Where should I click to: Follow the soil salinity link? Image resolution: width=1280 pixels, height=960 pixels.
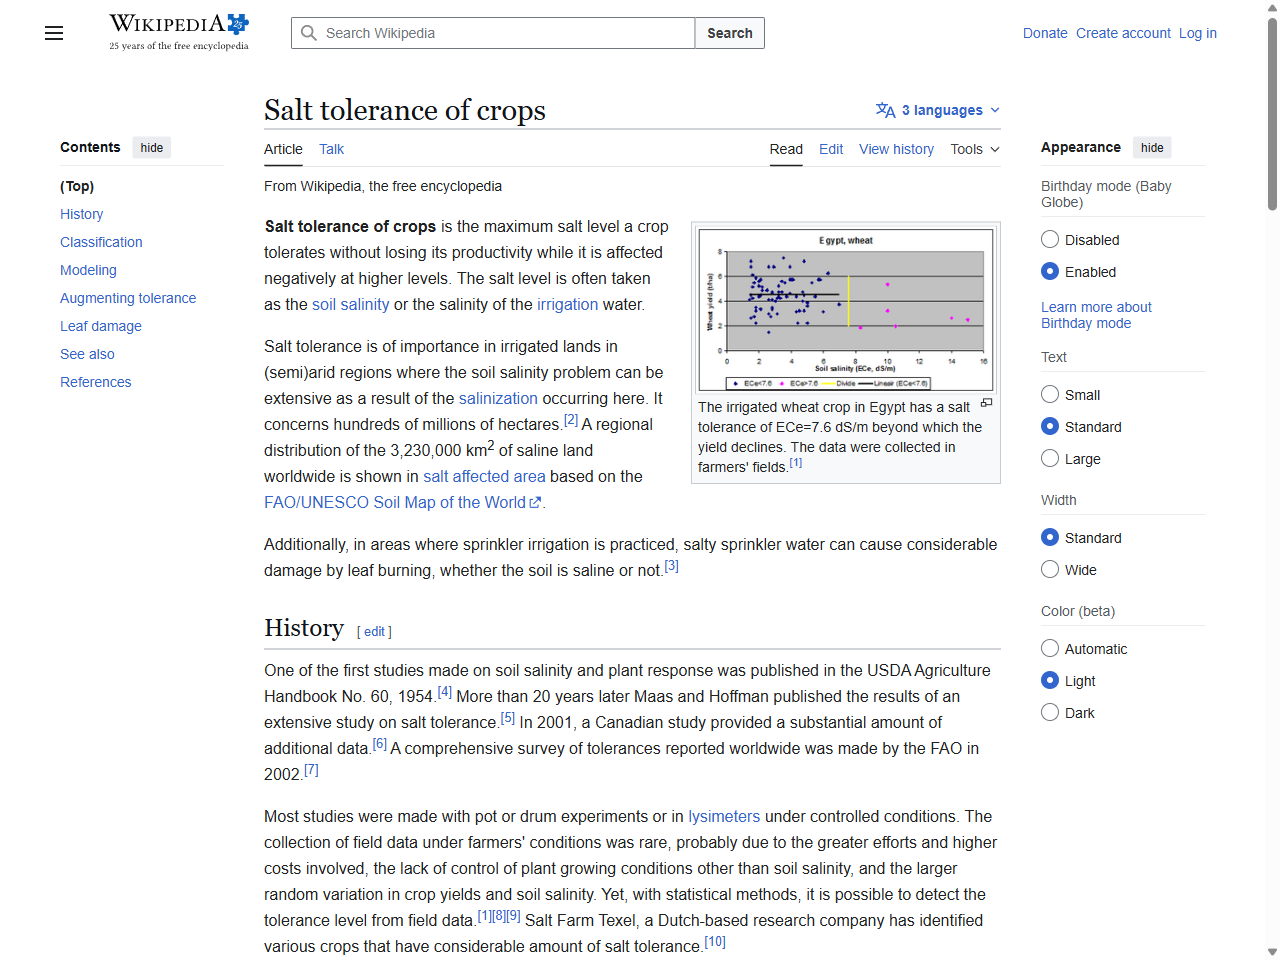350,304
